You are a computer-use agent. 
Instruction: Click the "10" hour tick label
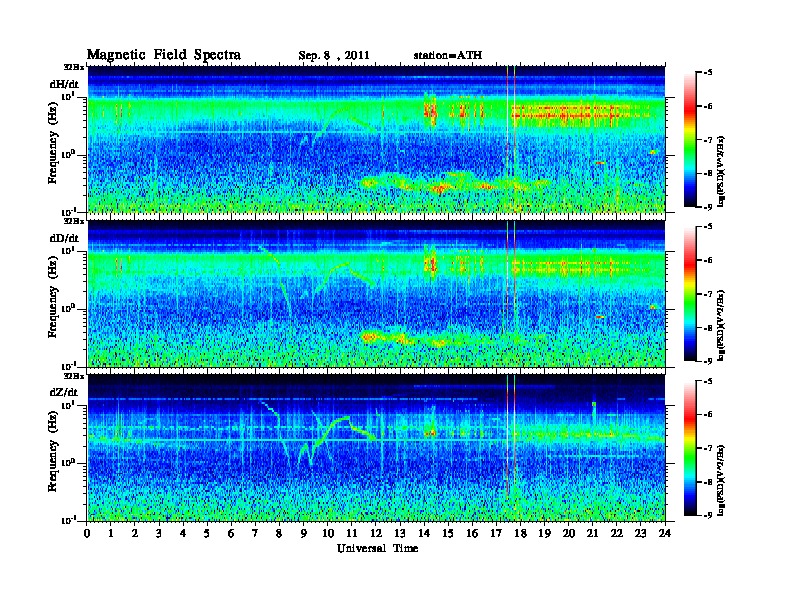[328, 534]
